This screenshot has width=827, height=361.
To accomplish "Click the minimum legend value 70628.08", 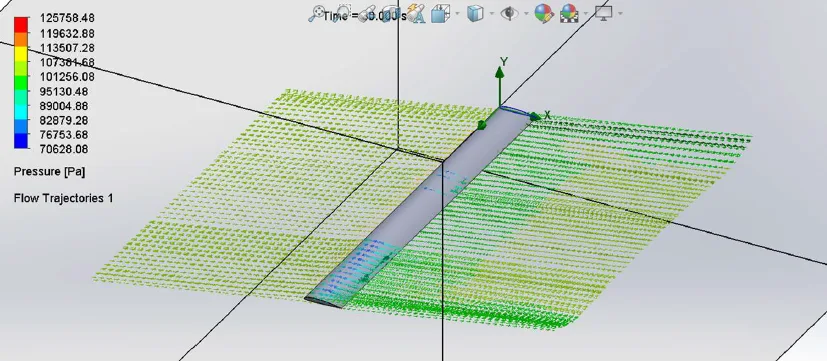I will 63,149.
